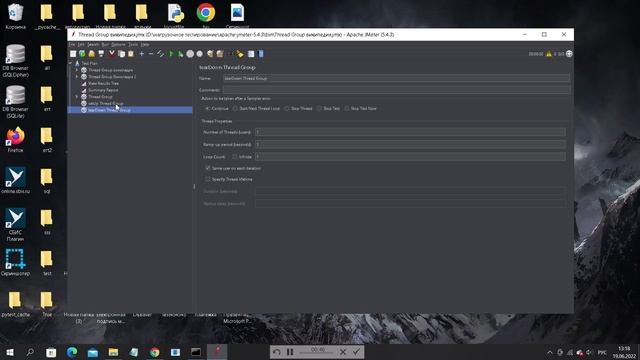Expand the plain Thread Group tree node

pyautogui.click(x=77, y=97)
